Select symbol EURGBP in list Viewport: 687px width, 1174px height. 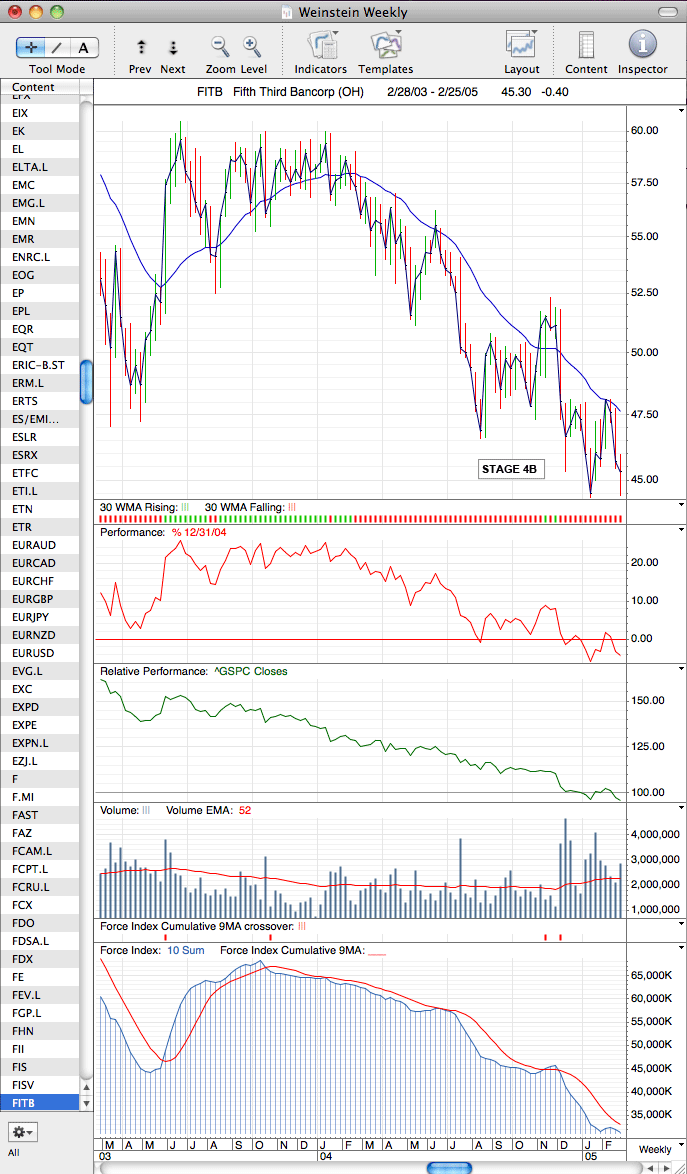(39, 599)
